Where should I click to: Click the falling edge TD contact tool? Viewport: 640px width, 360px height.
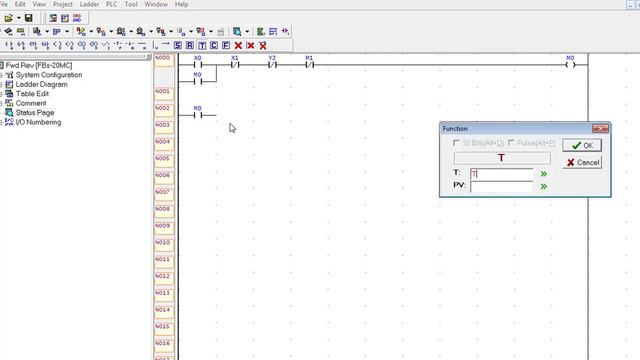click(45, 45)
